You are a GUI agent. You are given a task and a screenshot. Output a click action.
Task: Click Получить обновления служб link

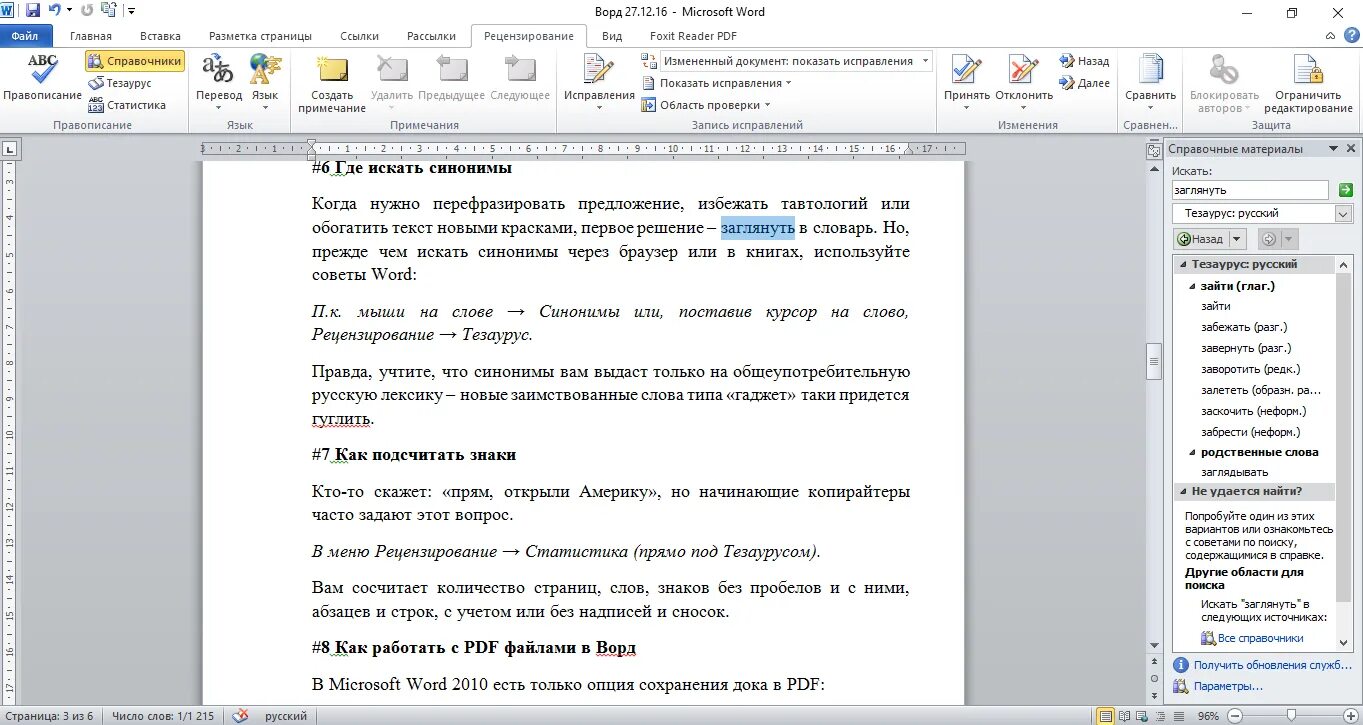coord(1273,665)
